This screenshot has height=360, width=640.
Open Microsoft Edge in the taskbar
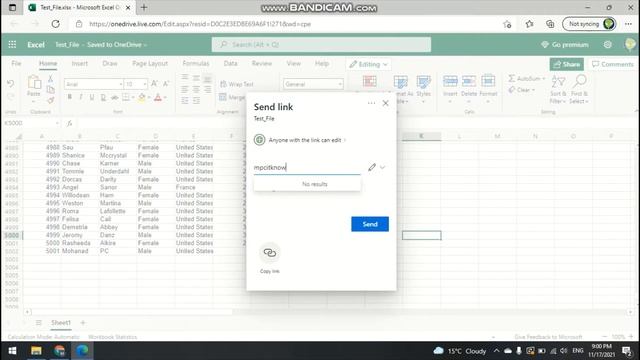click(82, 351)
